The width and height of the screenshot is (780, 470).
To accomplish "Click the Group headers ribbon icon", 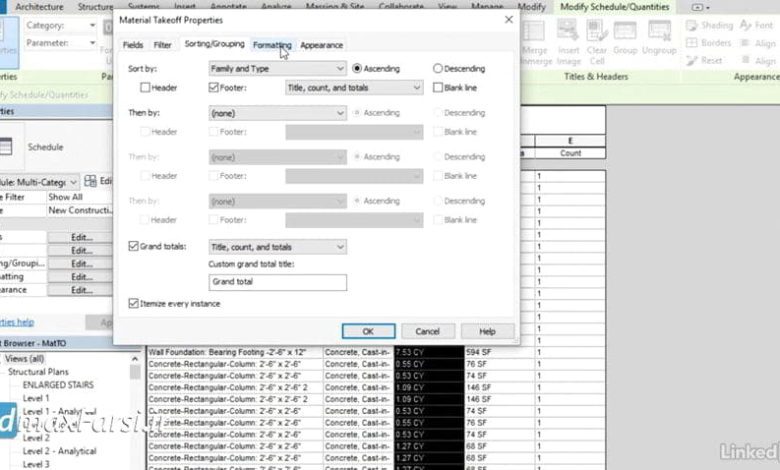I will [x=625, y=31].
